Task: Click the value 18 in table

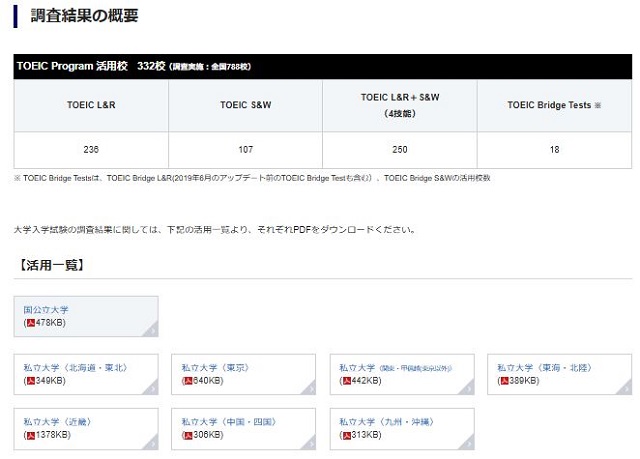Action: (x=554, y=150)
